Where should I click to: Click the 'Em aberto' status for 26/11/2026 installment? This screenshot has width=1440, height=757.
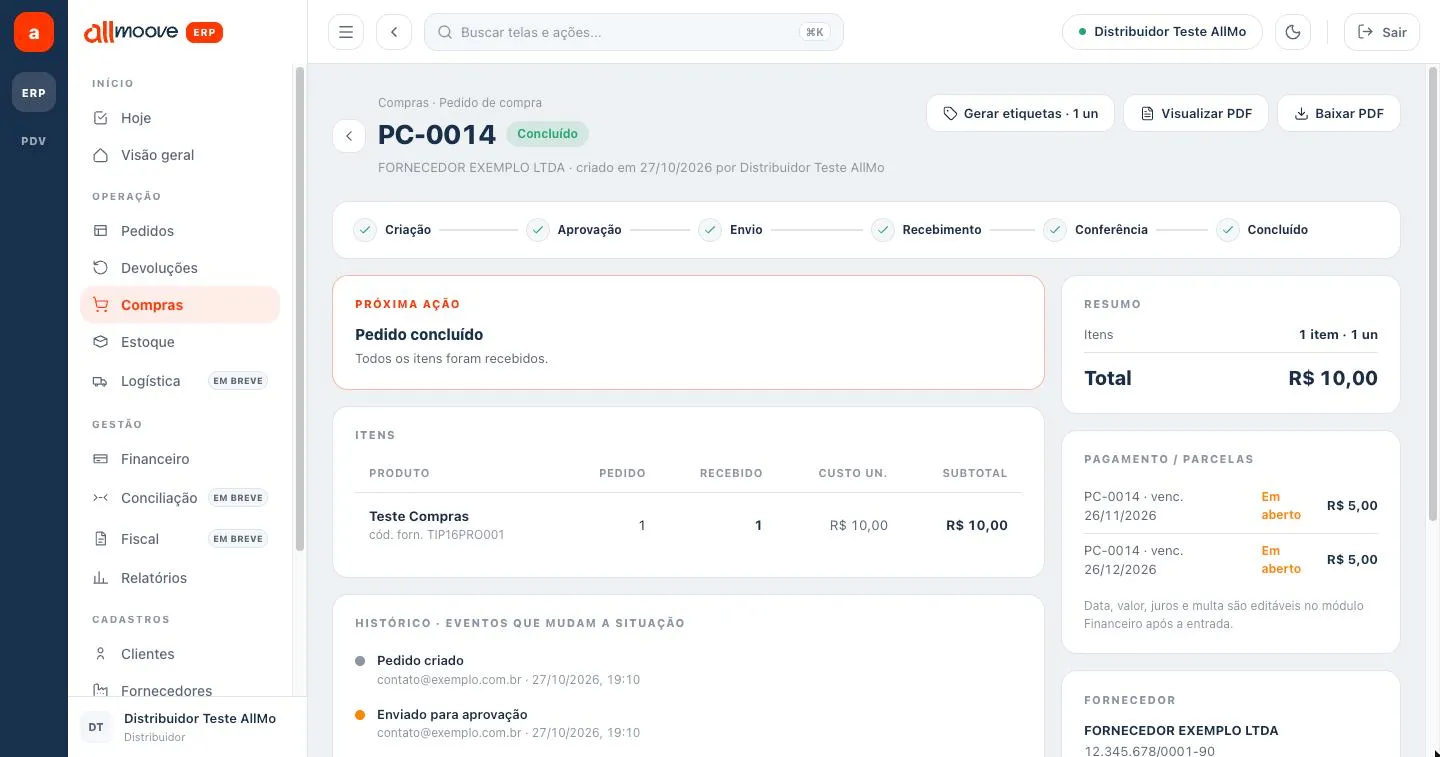click(x=1281, y=506)
